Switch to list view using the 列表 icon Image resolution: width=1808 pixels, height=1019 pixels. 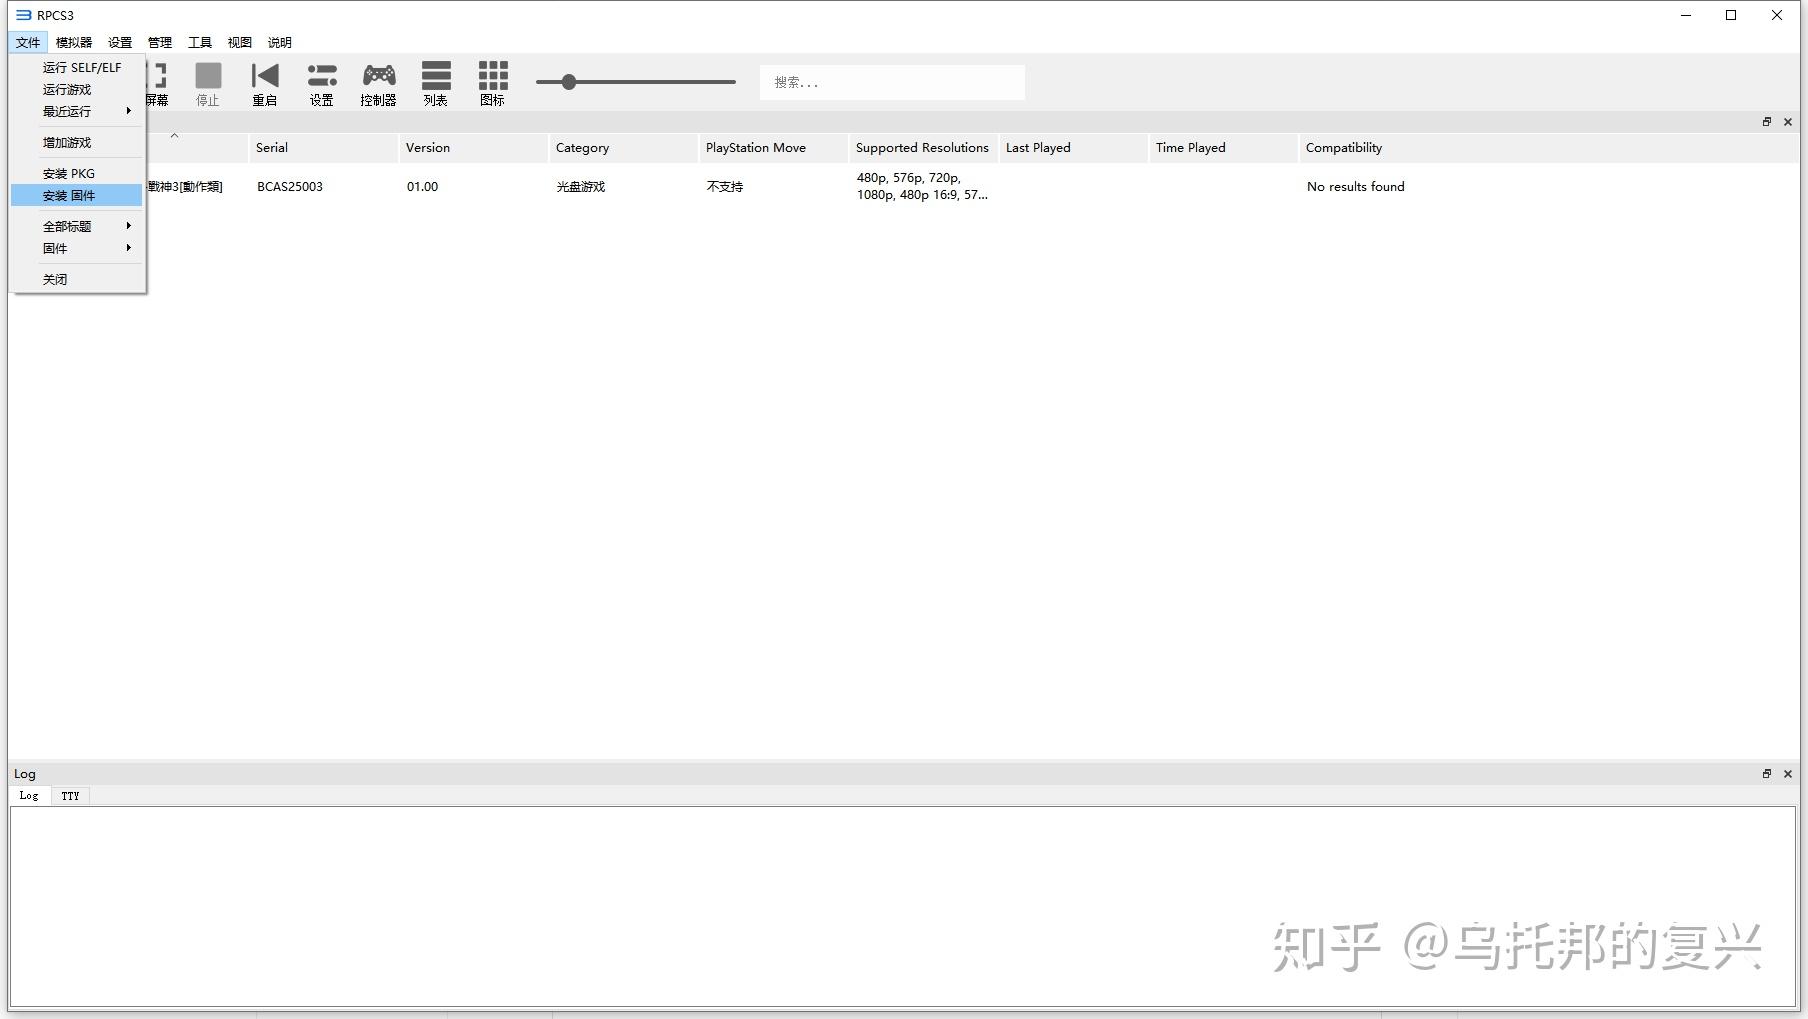pos(435,82)
